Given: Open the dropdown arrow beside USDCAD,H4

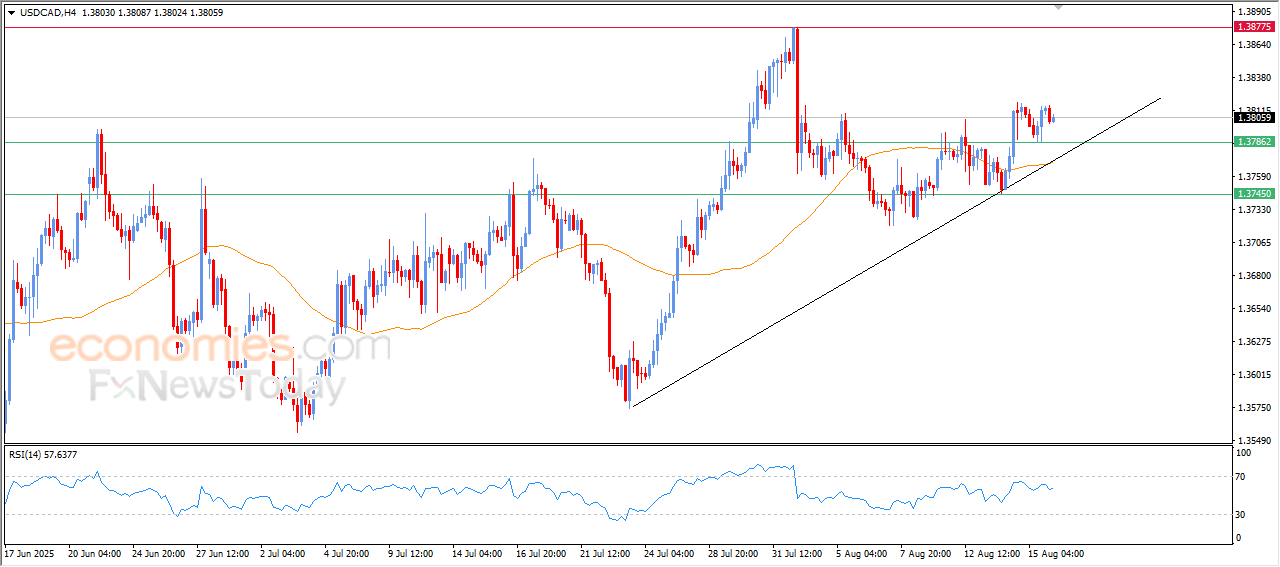Looking at the screenshot, I should (11, 12).
